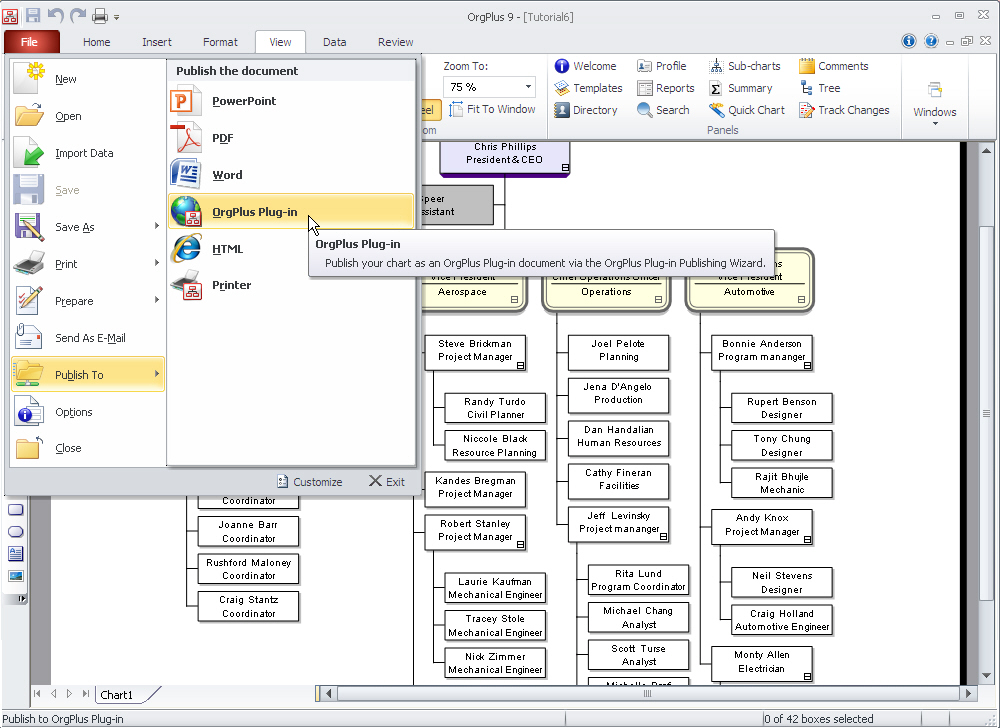Click the customize quick access toolbar arrow
The image size is (1000, 728).
[x=117, y=17]
